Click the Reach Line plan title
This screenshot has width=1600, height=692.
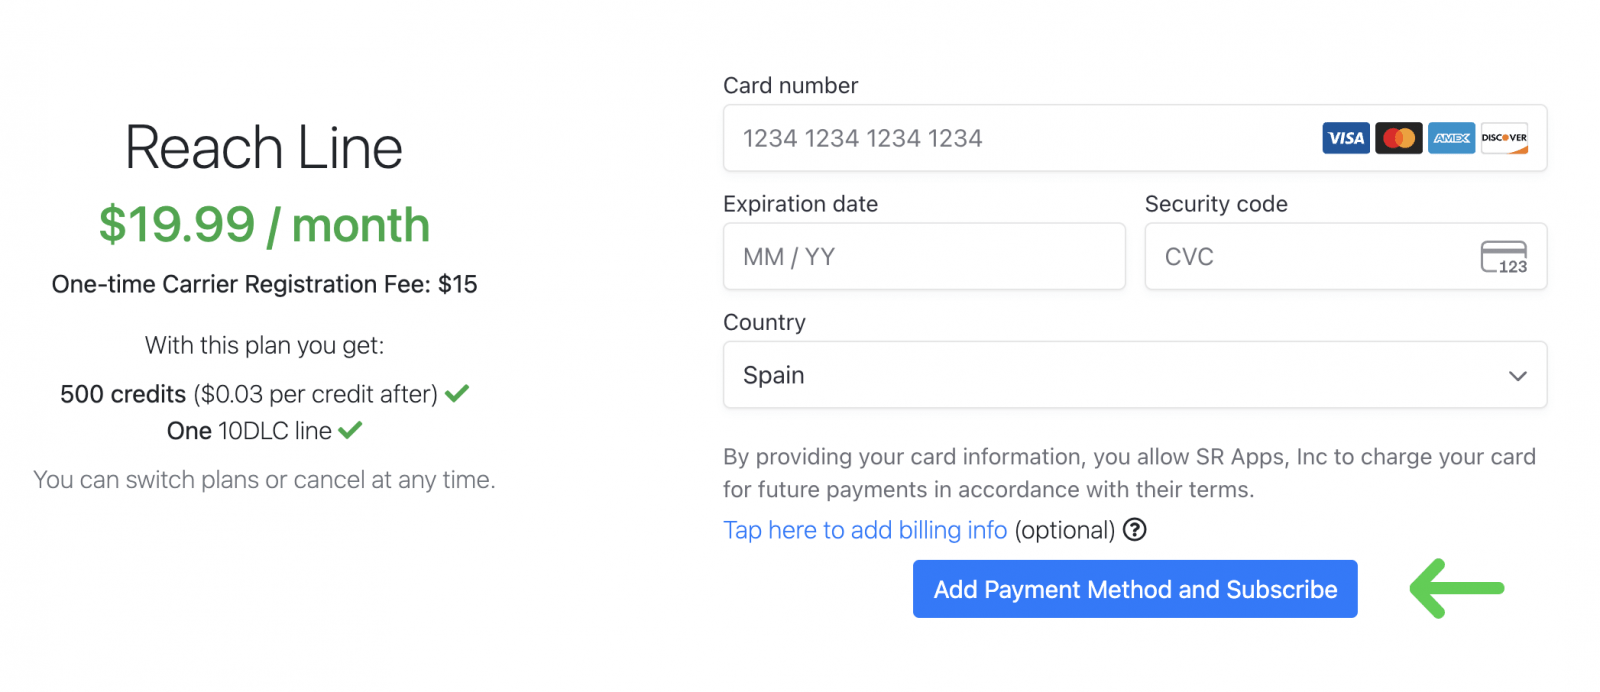point(263,147)
